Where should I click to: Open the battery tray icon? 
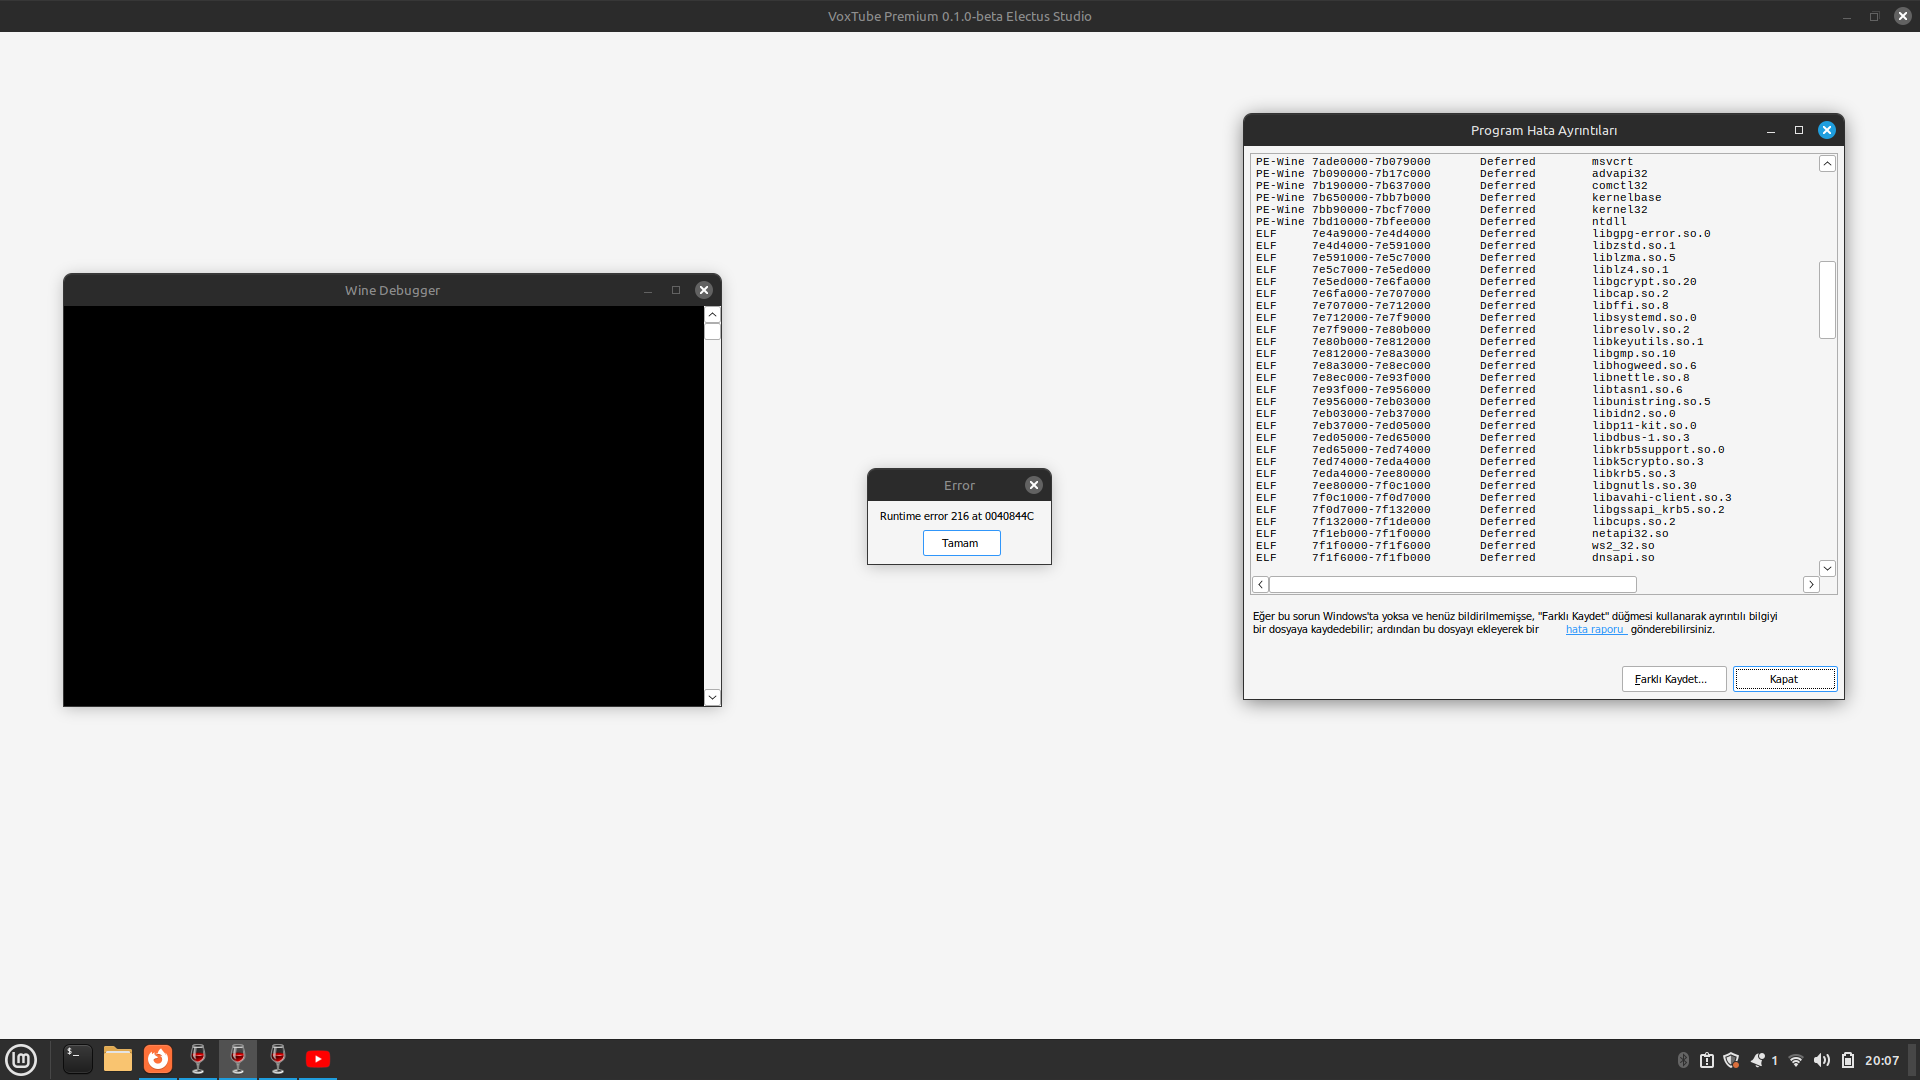pyautogui.click(x=1848, y=1060)
